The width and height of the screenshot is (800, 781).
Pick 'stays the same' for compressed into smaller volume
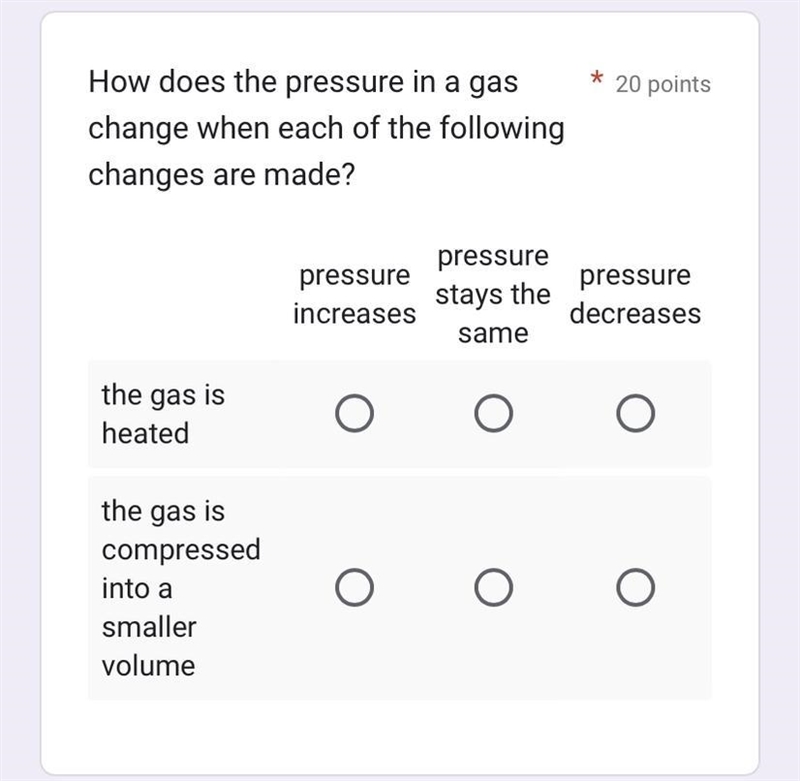point(493,587)
